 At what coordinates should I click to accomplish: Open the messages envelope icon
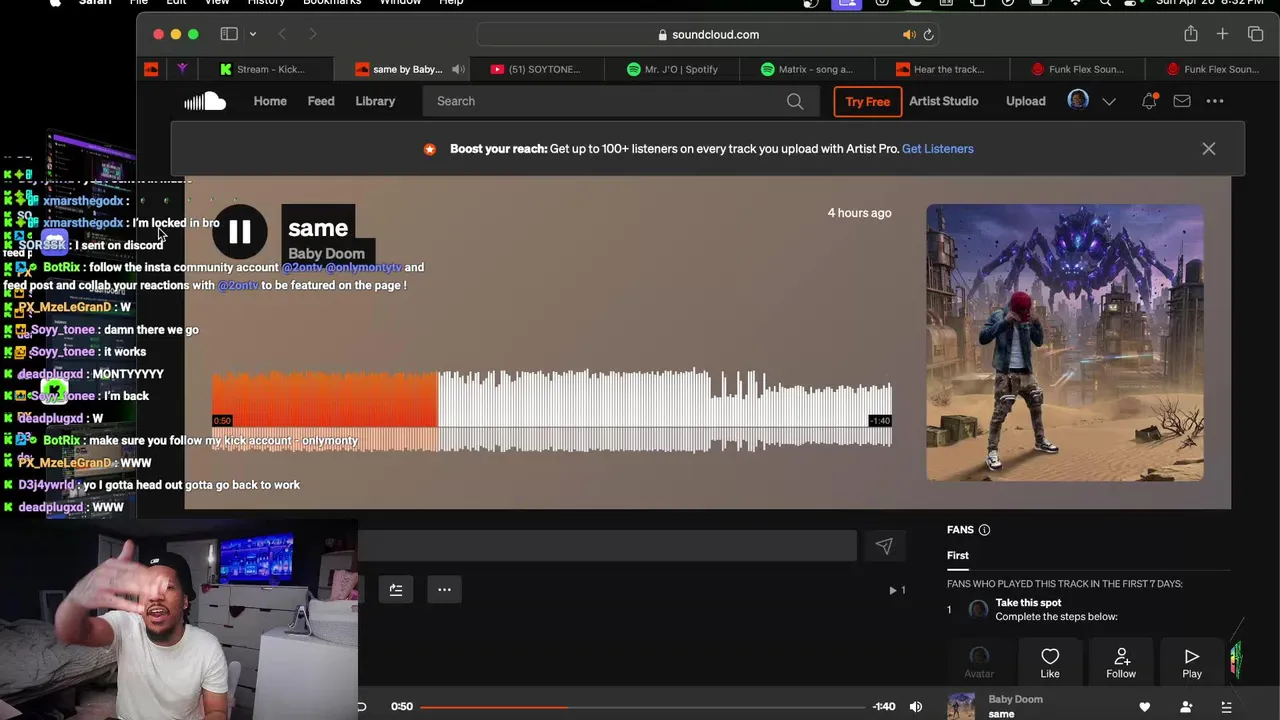(1182, 101)
